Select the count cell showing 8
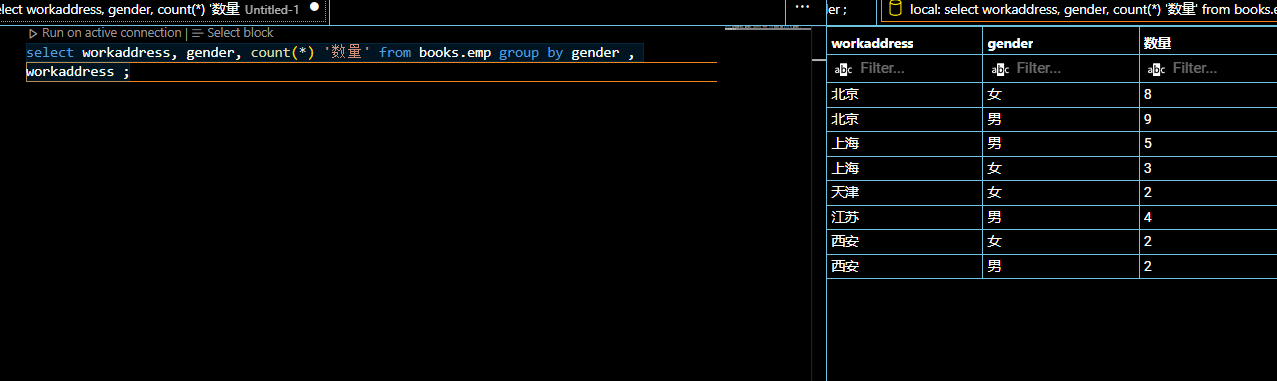The image size is (1277, 381). 1208,94
